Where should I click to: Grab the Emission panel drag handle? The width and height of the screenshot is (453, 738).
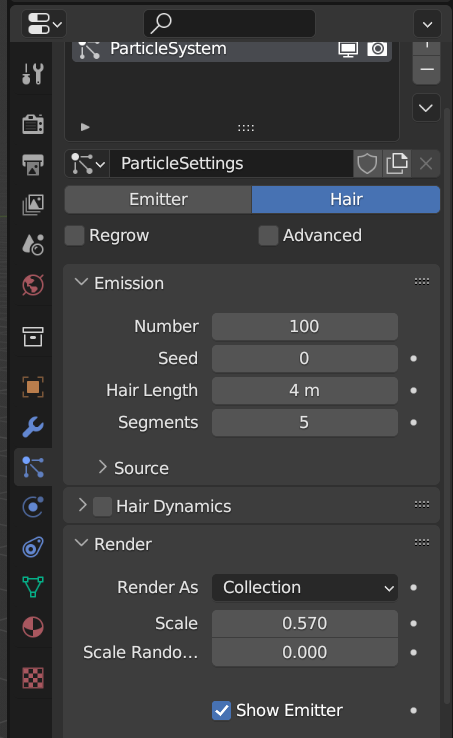pos(422,282)
